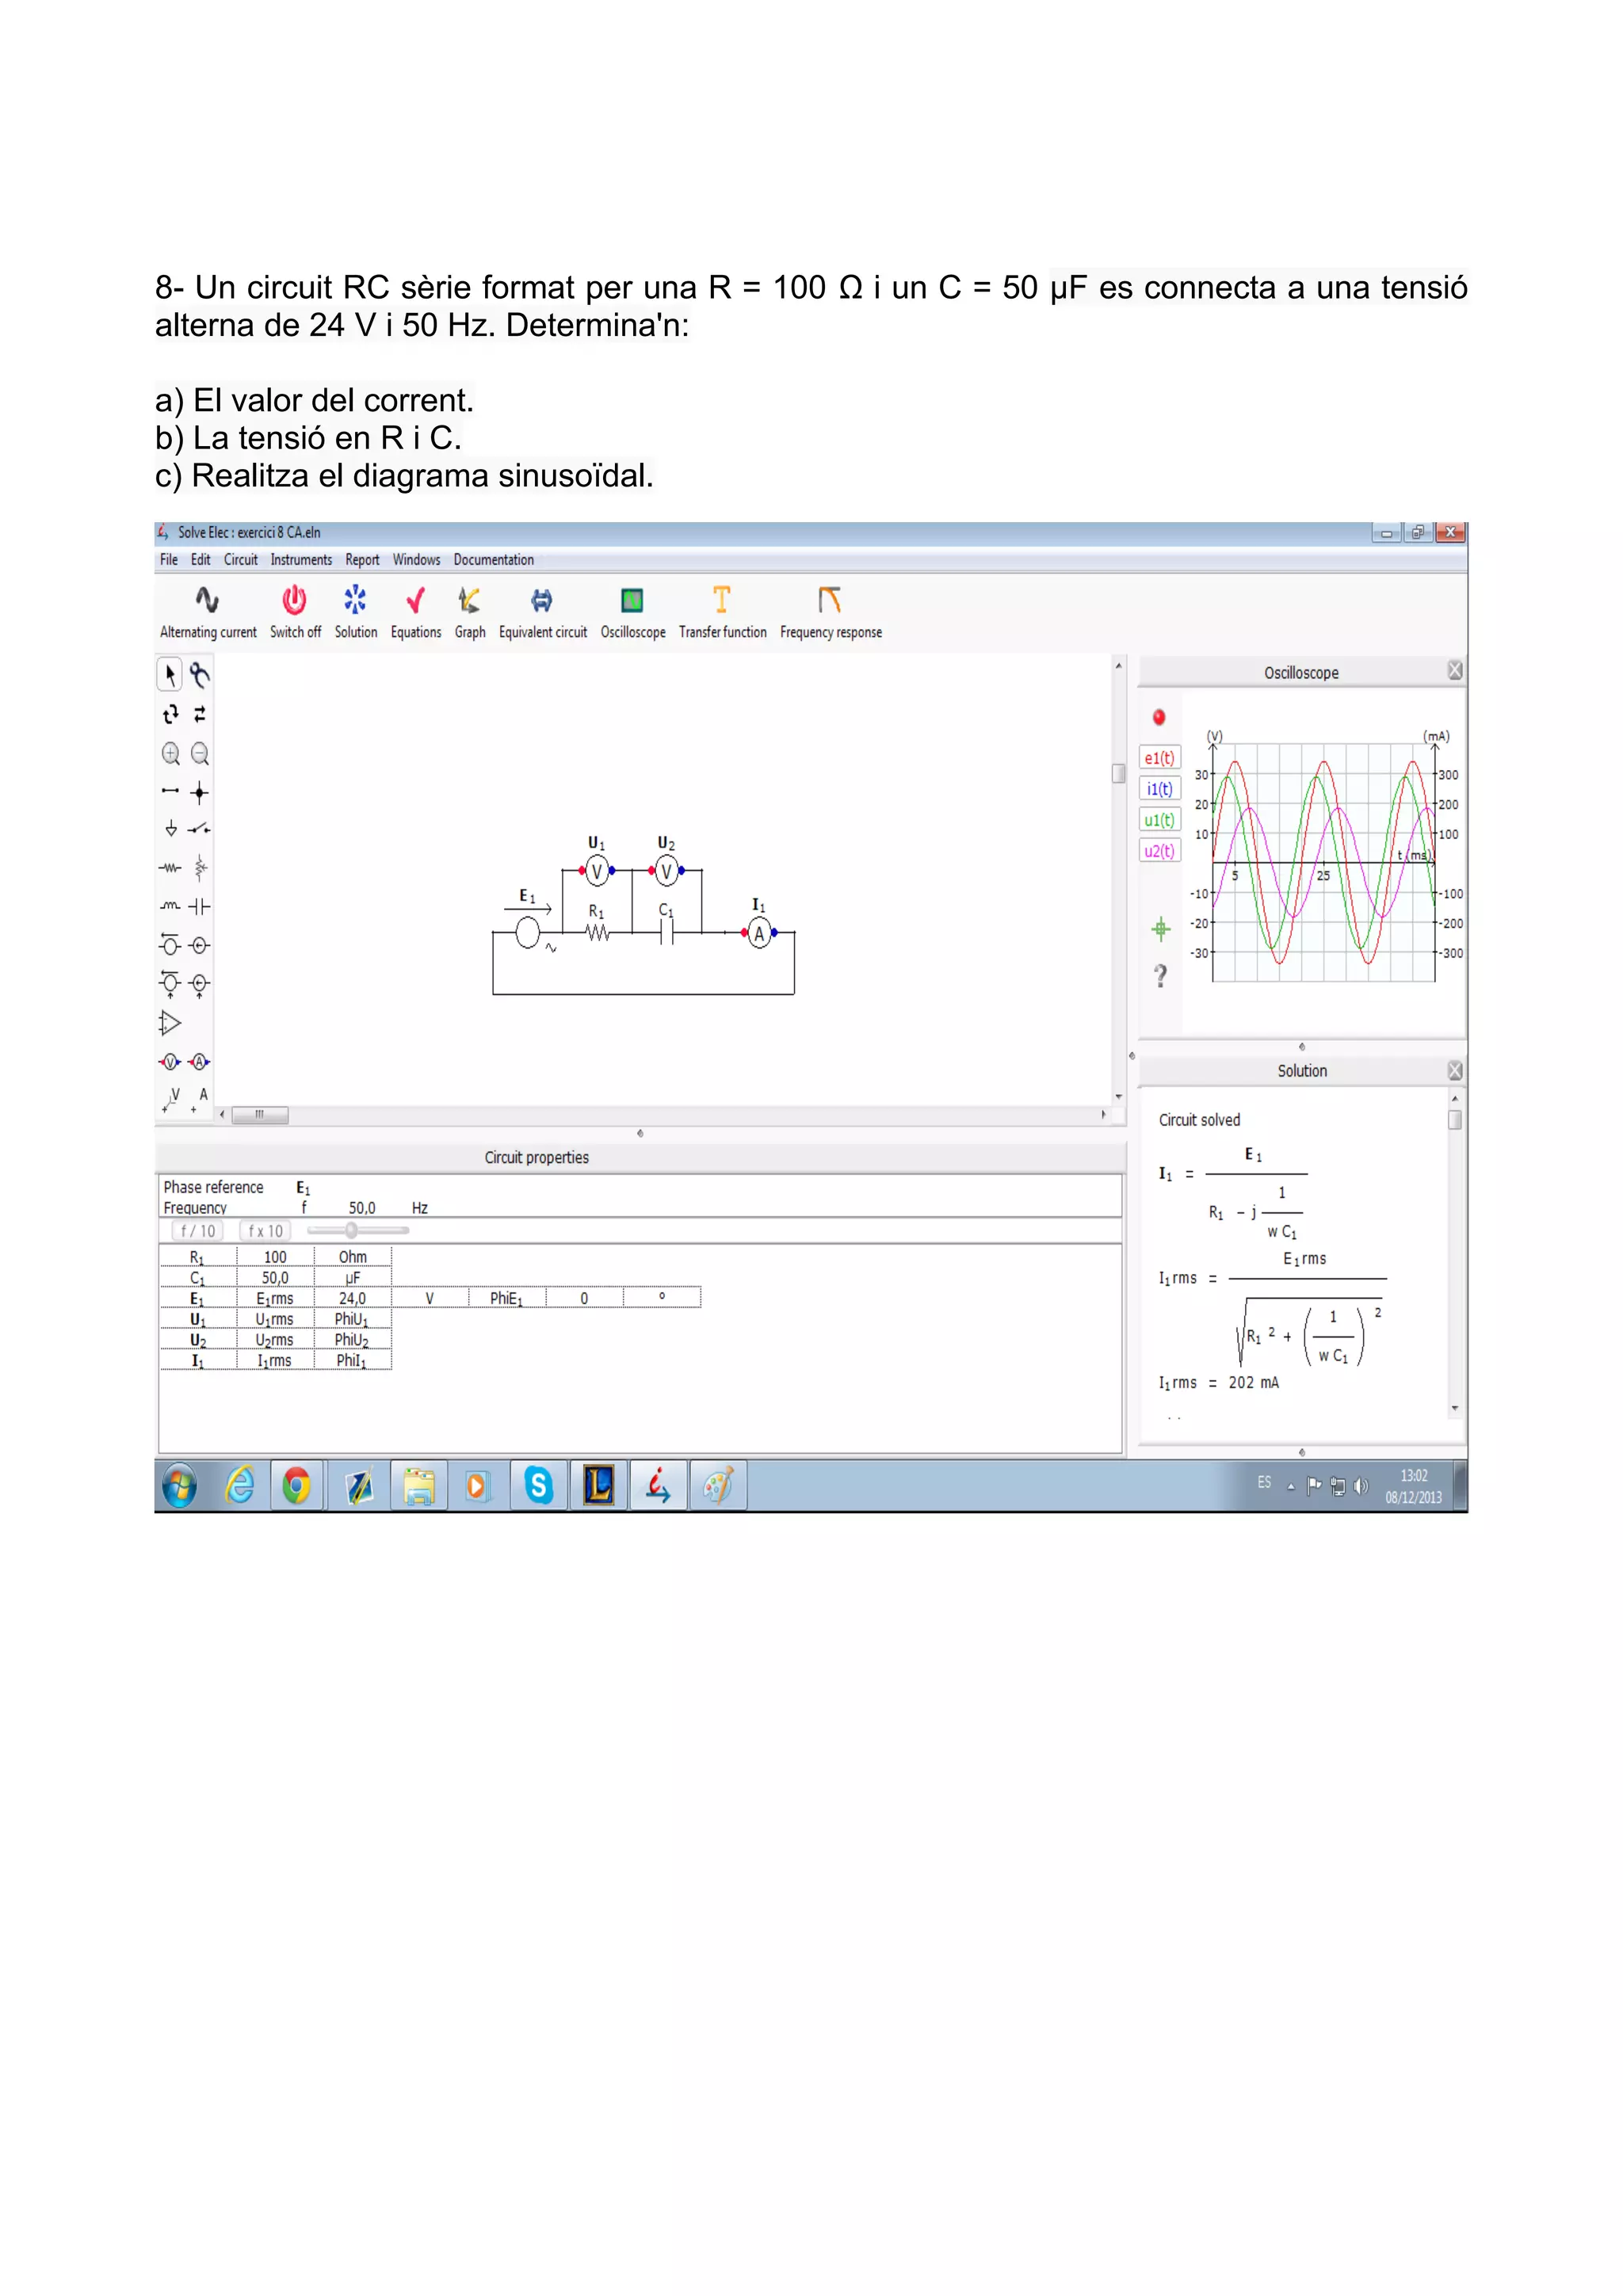Click the f / 10 frequency button
This screenshot has height=2296, width=1623.
pos(198,1231)
